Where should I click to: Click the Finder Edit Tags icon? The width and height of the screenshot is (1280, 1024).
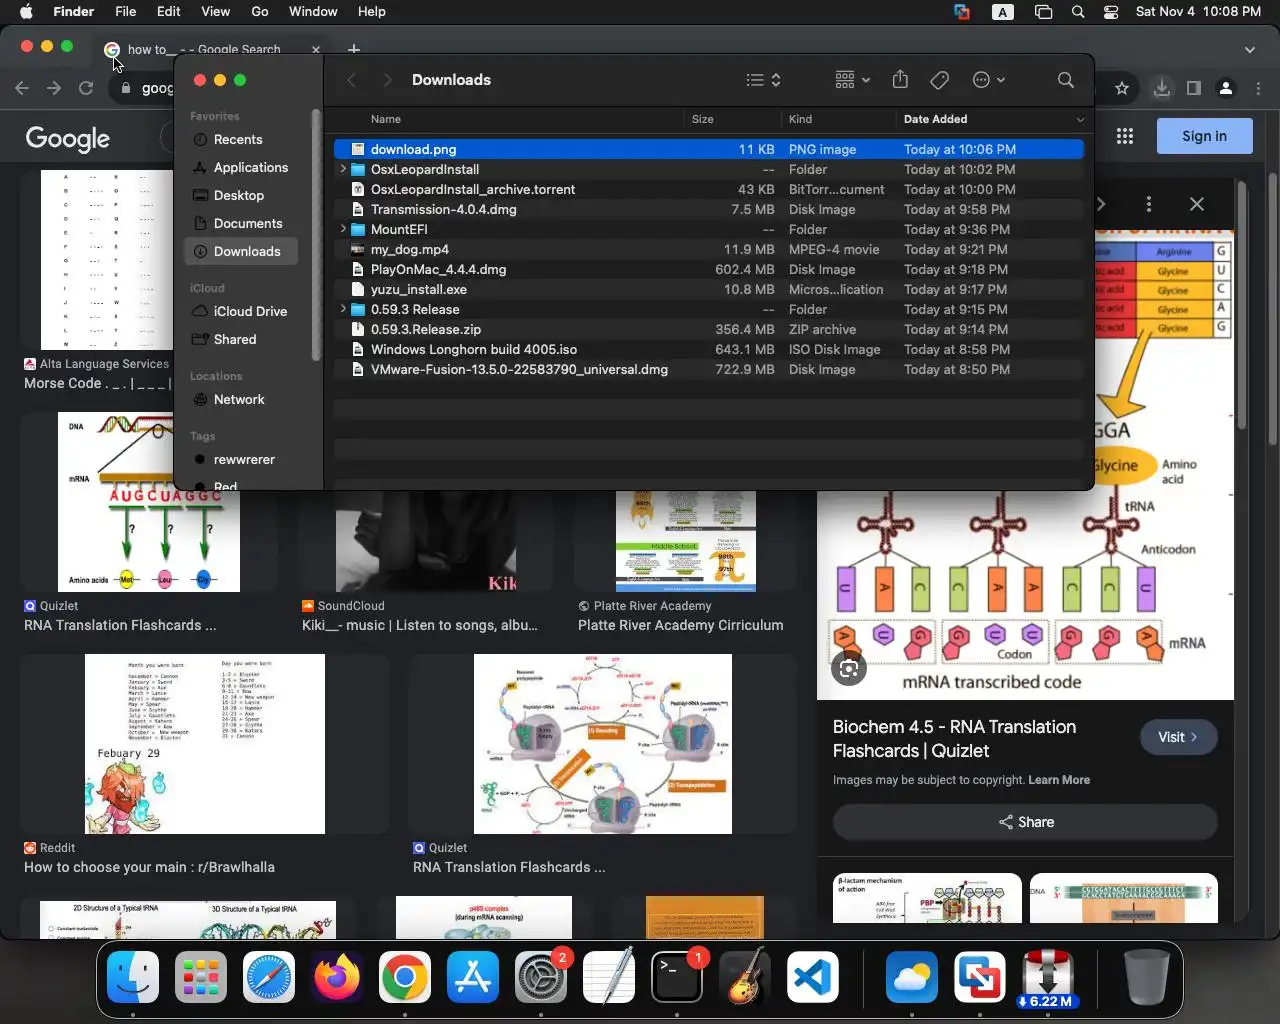[939, 80]
